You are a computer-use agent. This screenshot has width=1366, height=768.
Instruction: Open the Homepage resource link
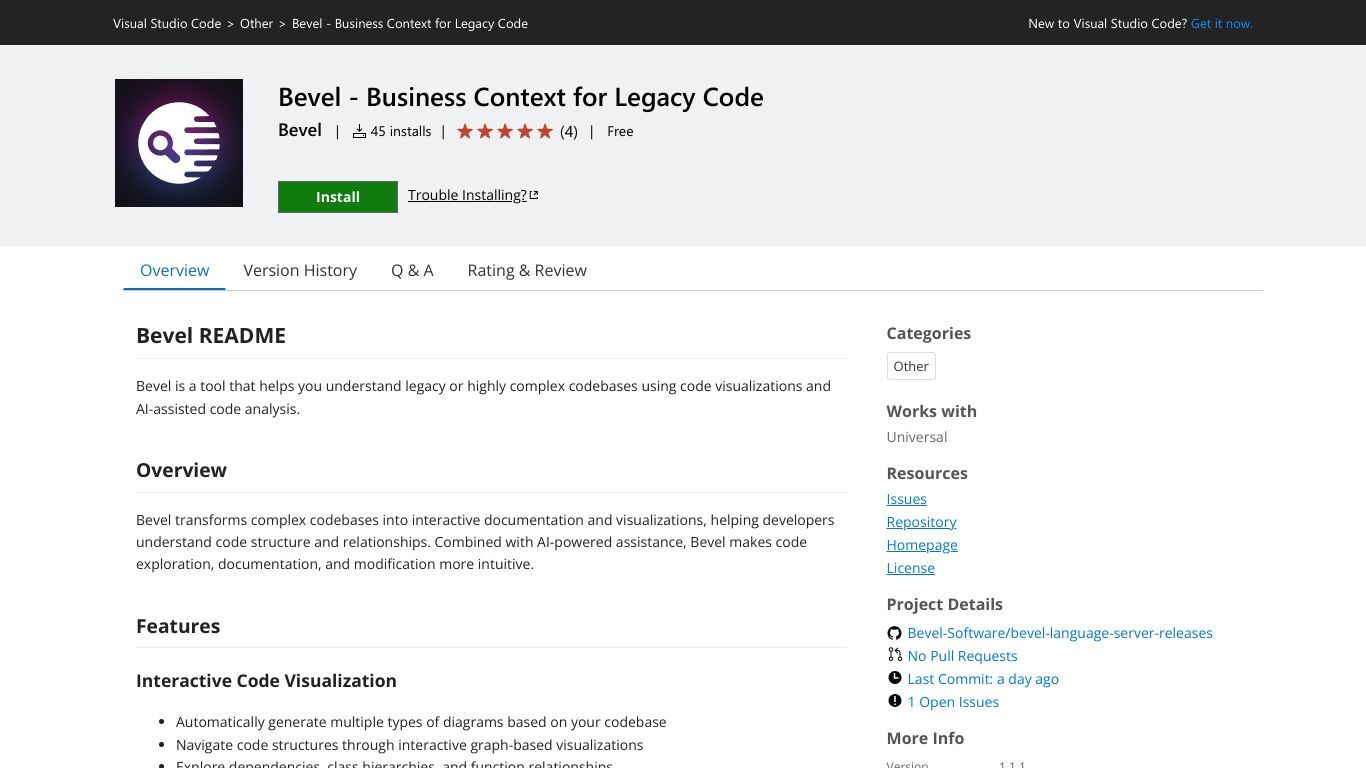pos(922,545)
